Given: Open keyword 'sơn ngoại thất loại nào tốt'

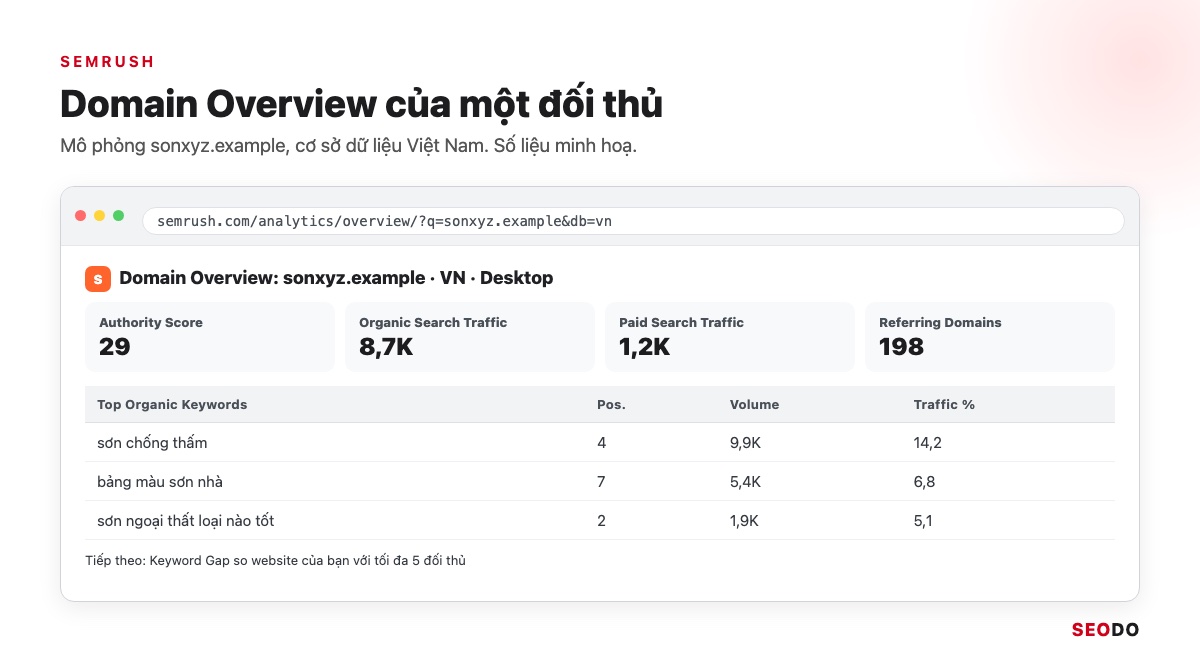Looking at the screenshot, I should [185, 521].
